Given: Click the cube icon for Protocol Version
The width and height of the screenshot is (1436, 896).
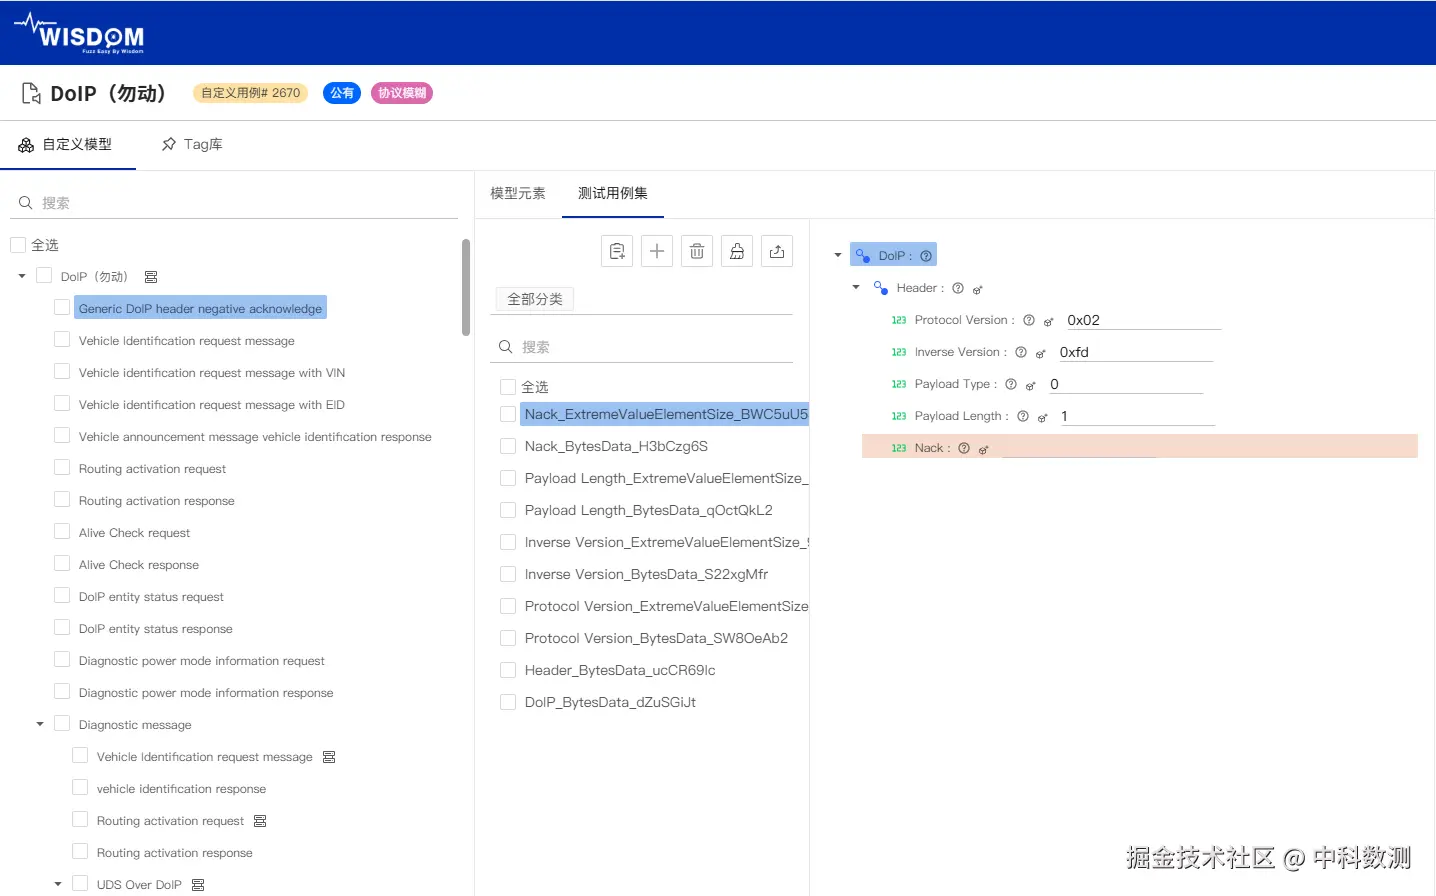Looking at the screenshot, I should (1049, 321).
